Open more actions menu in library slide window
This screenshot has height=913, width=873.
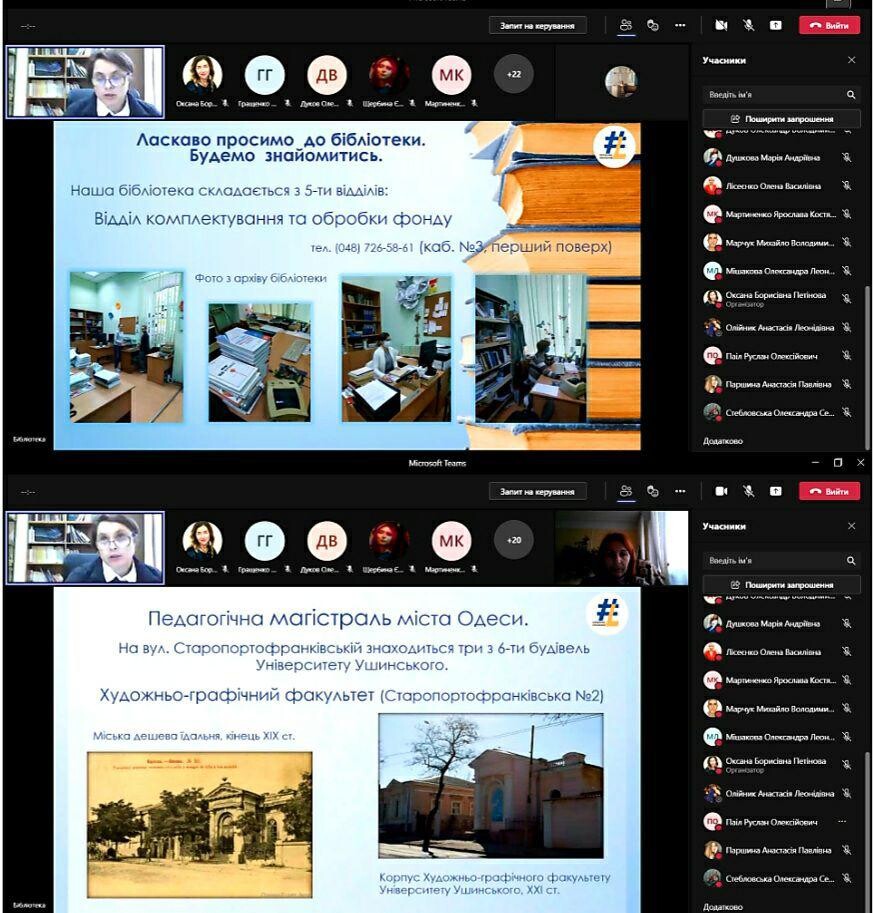680,26
